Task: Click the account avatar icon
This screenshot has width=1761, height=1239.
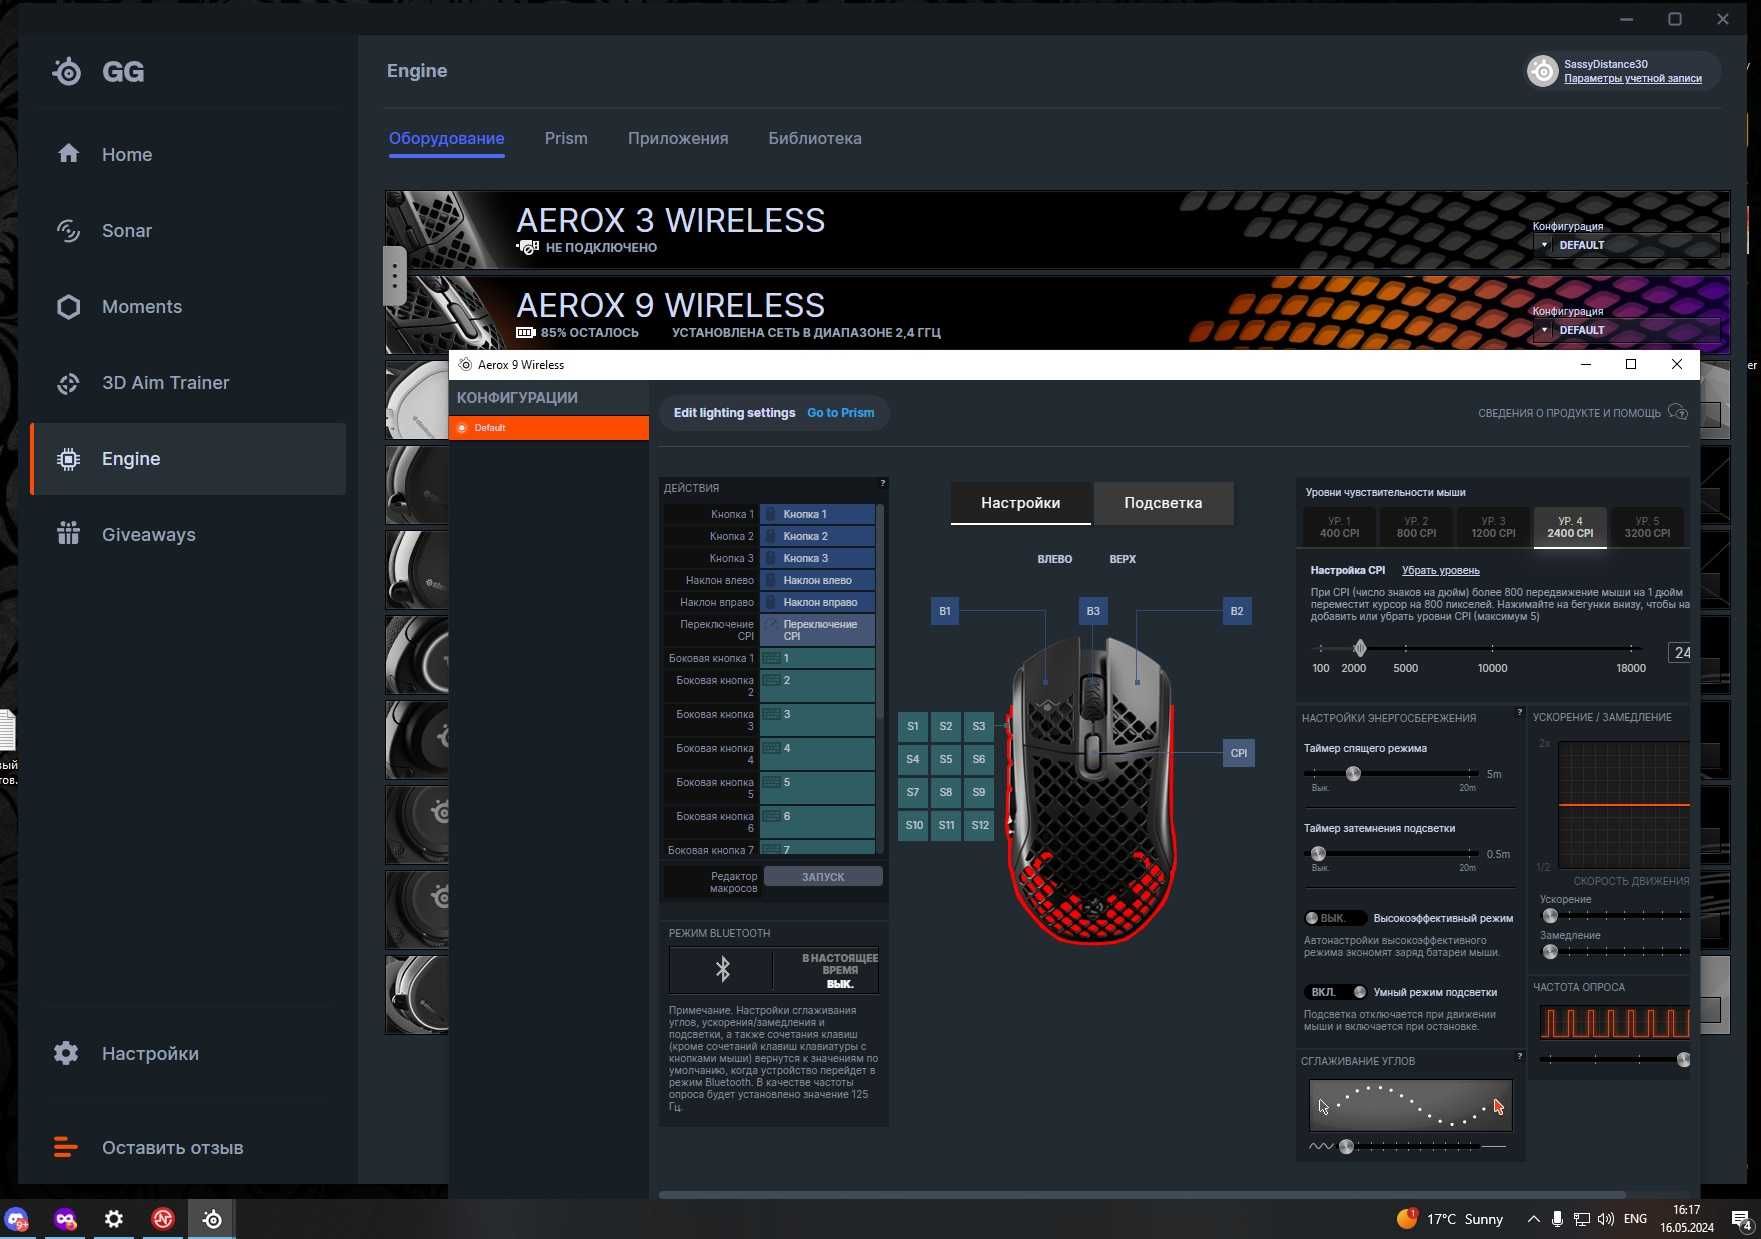Action: [1543, 71]
